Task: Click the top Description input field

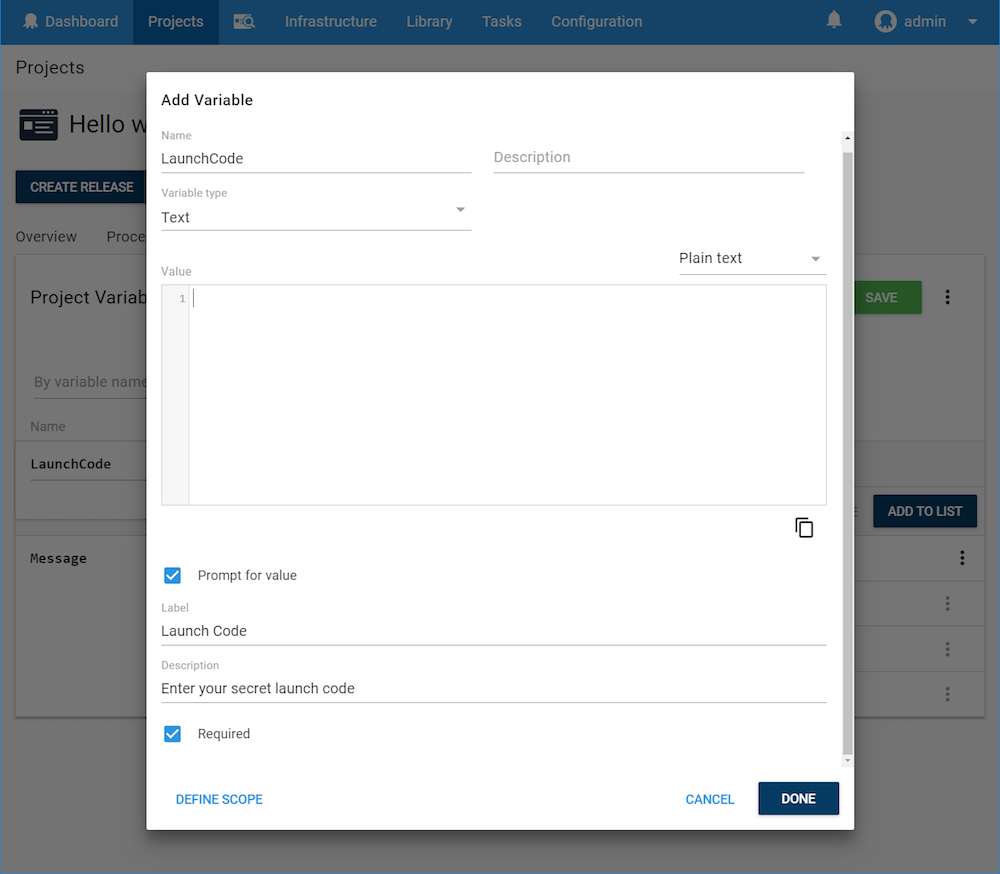Action: [649, 158]
